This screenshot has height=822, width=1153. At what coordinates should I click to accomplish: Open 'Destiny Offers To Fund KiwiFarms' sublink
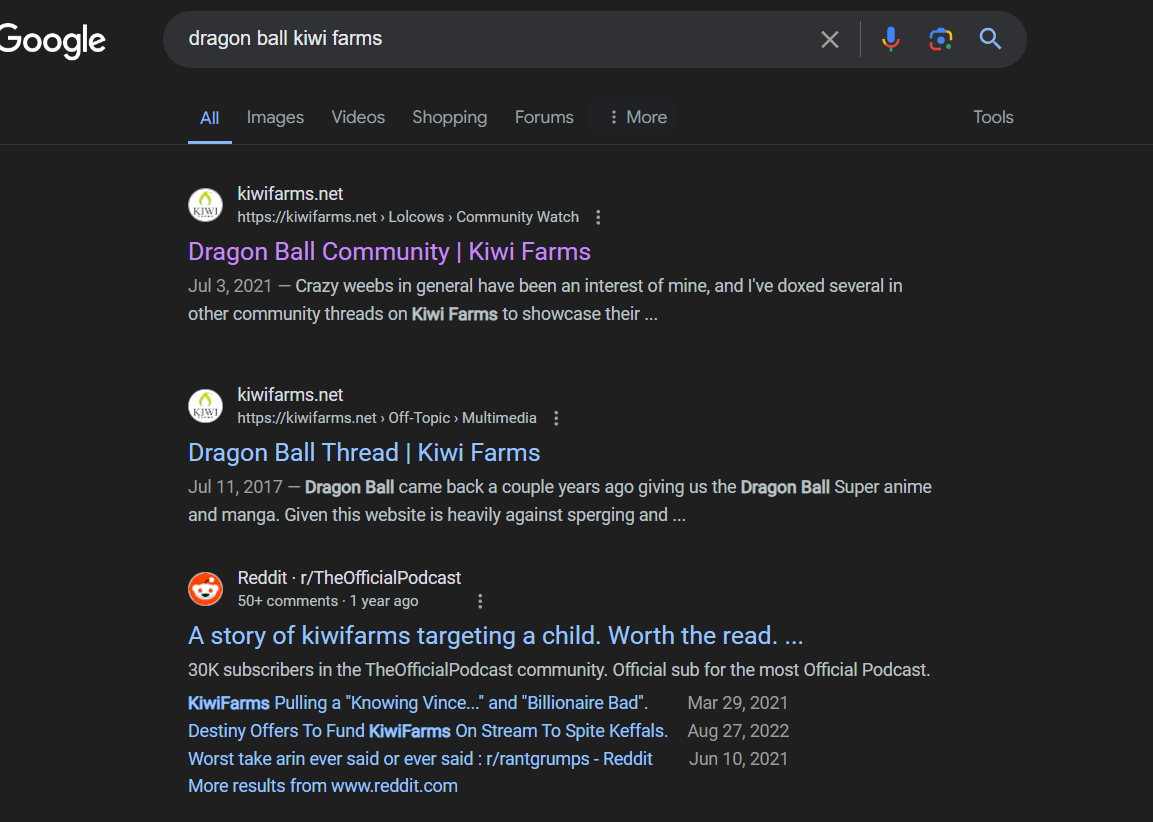(428, 731)
